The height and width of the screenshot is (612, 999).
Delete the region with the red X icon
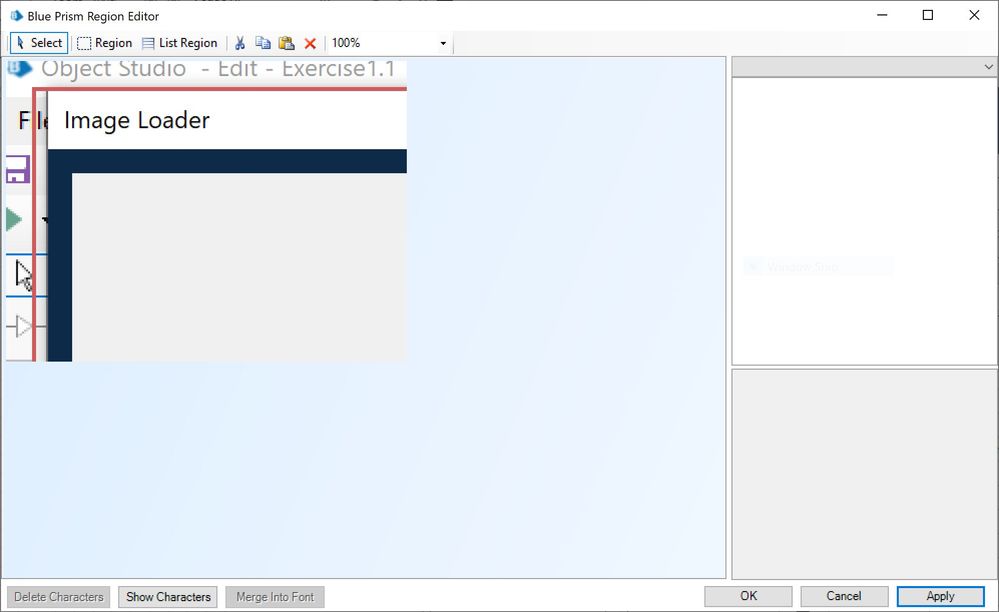(310, 43)
